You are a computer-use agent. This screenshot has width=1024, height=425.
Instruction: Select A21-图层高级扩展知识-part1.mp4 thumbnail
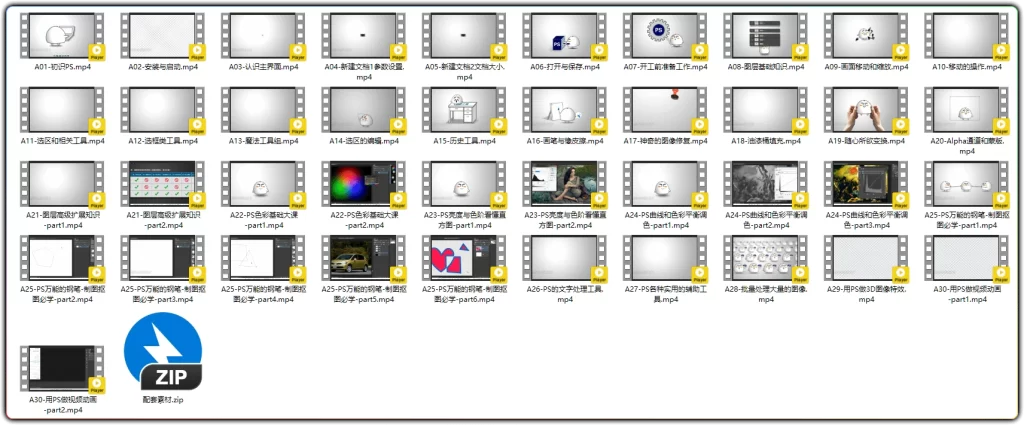coord(63,185)
